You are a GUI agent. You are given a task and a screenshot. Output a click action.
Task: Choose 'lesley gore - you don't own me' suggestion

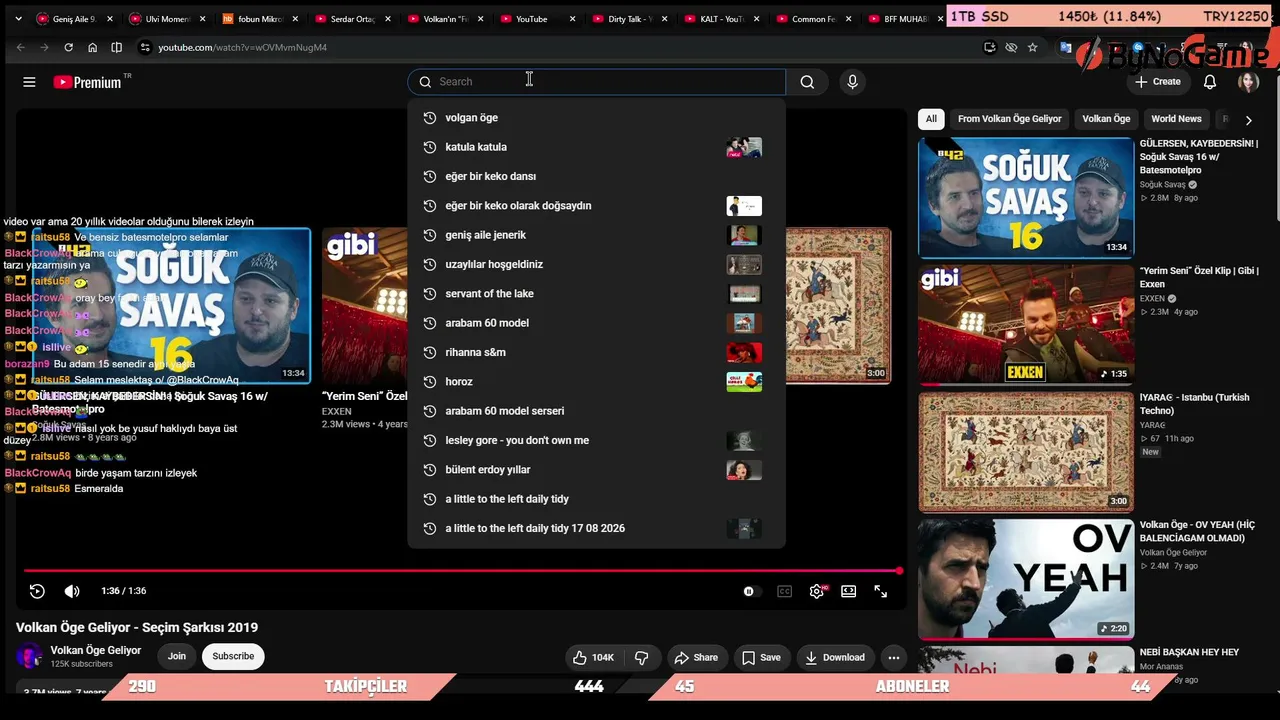click(x=597, y=440)
